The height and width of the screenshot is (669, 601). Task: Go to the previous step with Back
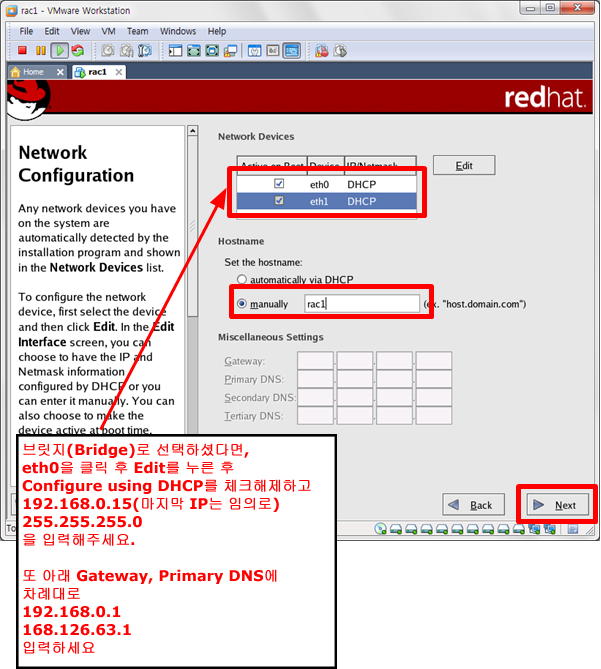click(x=473, y=505)
